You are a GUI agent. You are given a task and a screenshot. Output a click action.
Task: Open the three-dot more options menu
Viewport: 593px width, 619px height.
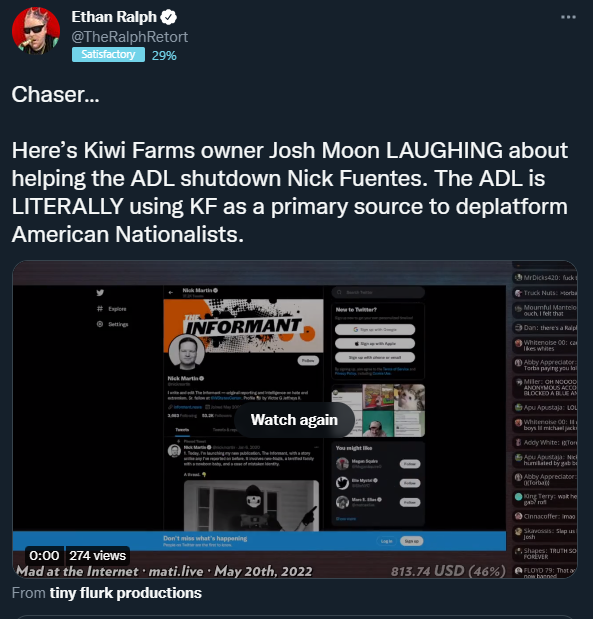(x=568, y=17)
